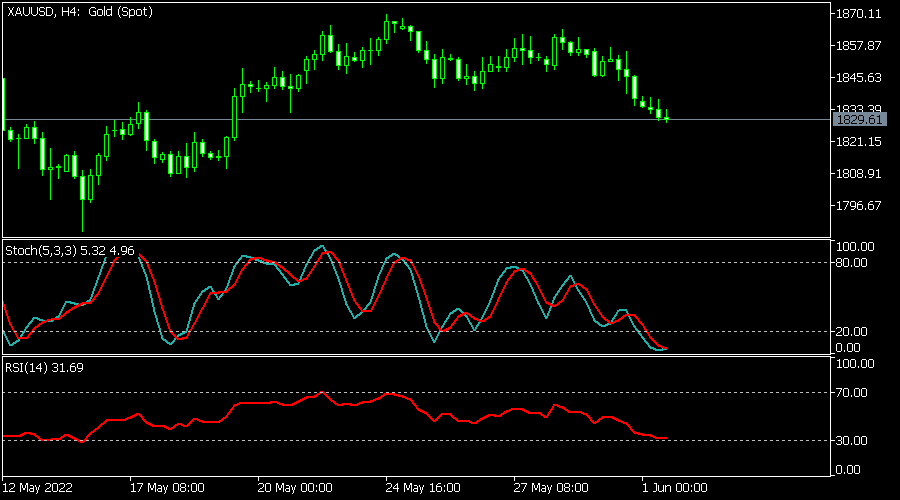This screenshot has width=900, height=500.
Task: Click the 1870.11 price axis value
Action: [x=858, y=14]
